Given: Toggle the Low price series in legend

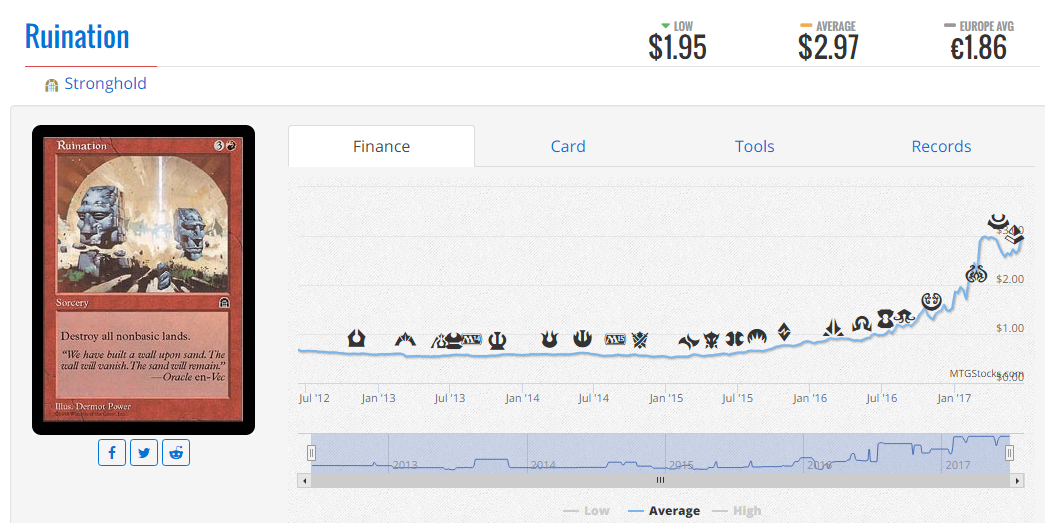Looking at the screenshot, I should coord(586,511).
